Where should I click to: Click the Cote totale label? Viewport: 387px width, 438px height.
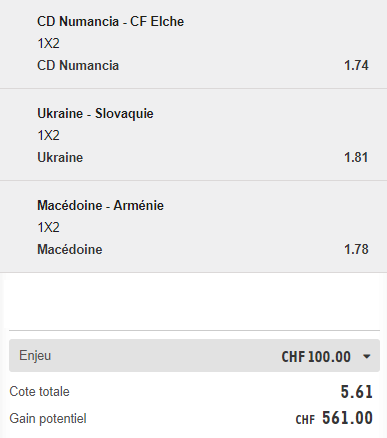pos(39,392)
